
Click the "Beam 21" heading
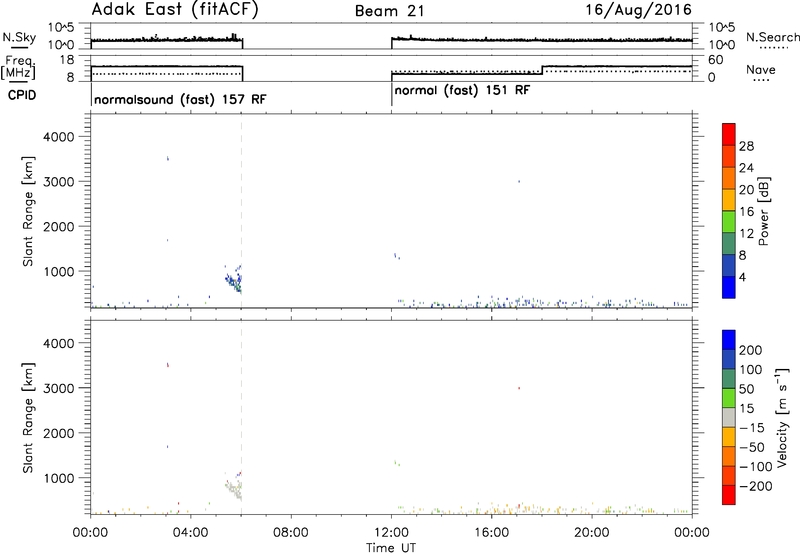click(x=390, y=11)
